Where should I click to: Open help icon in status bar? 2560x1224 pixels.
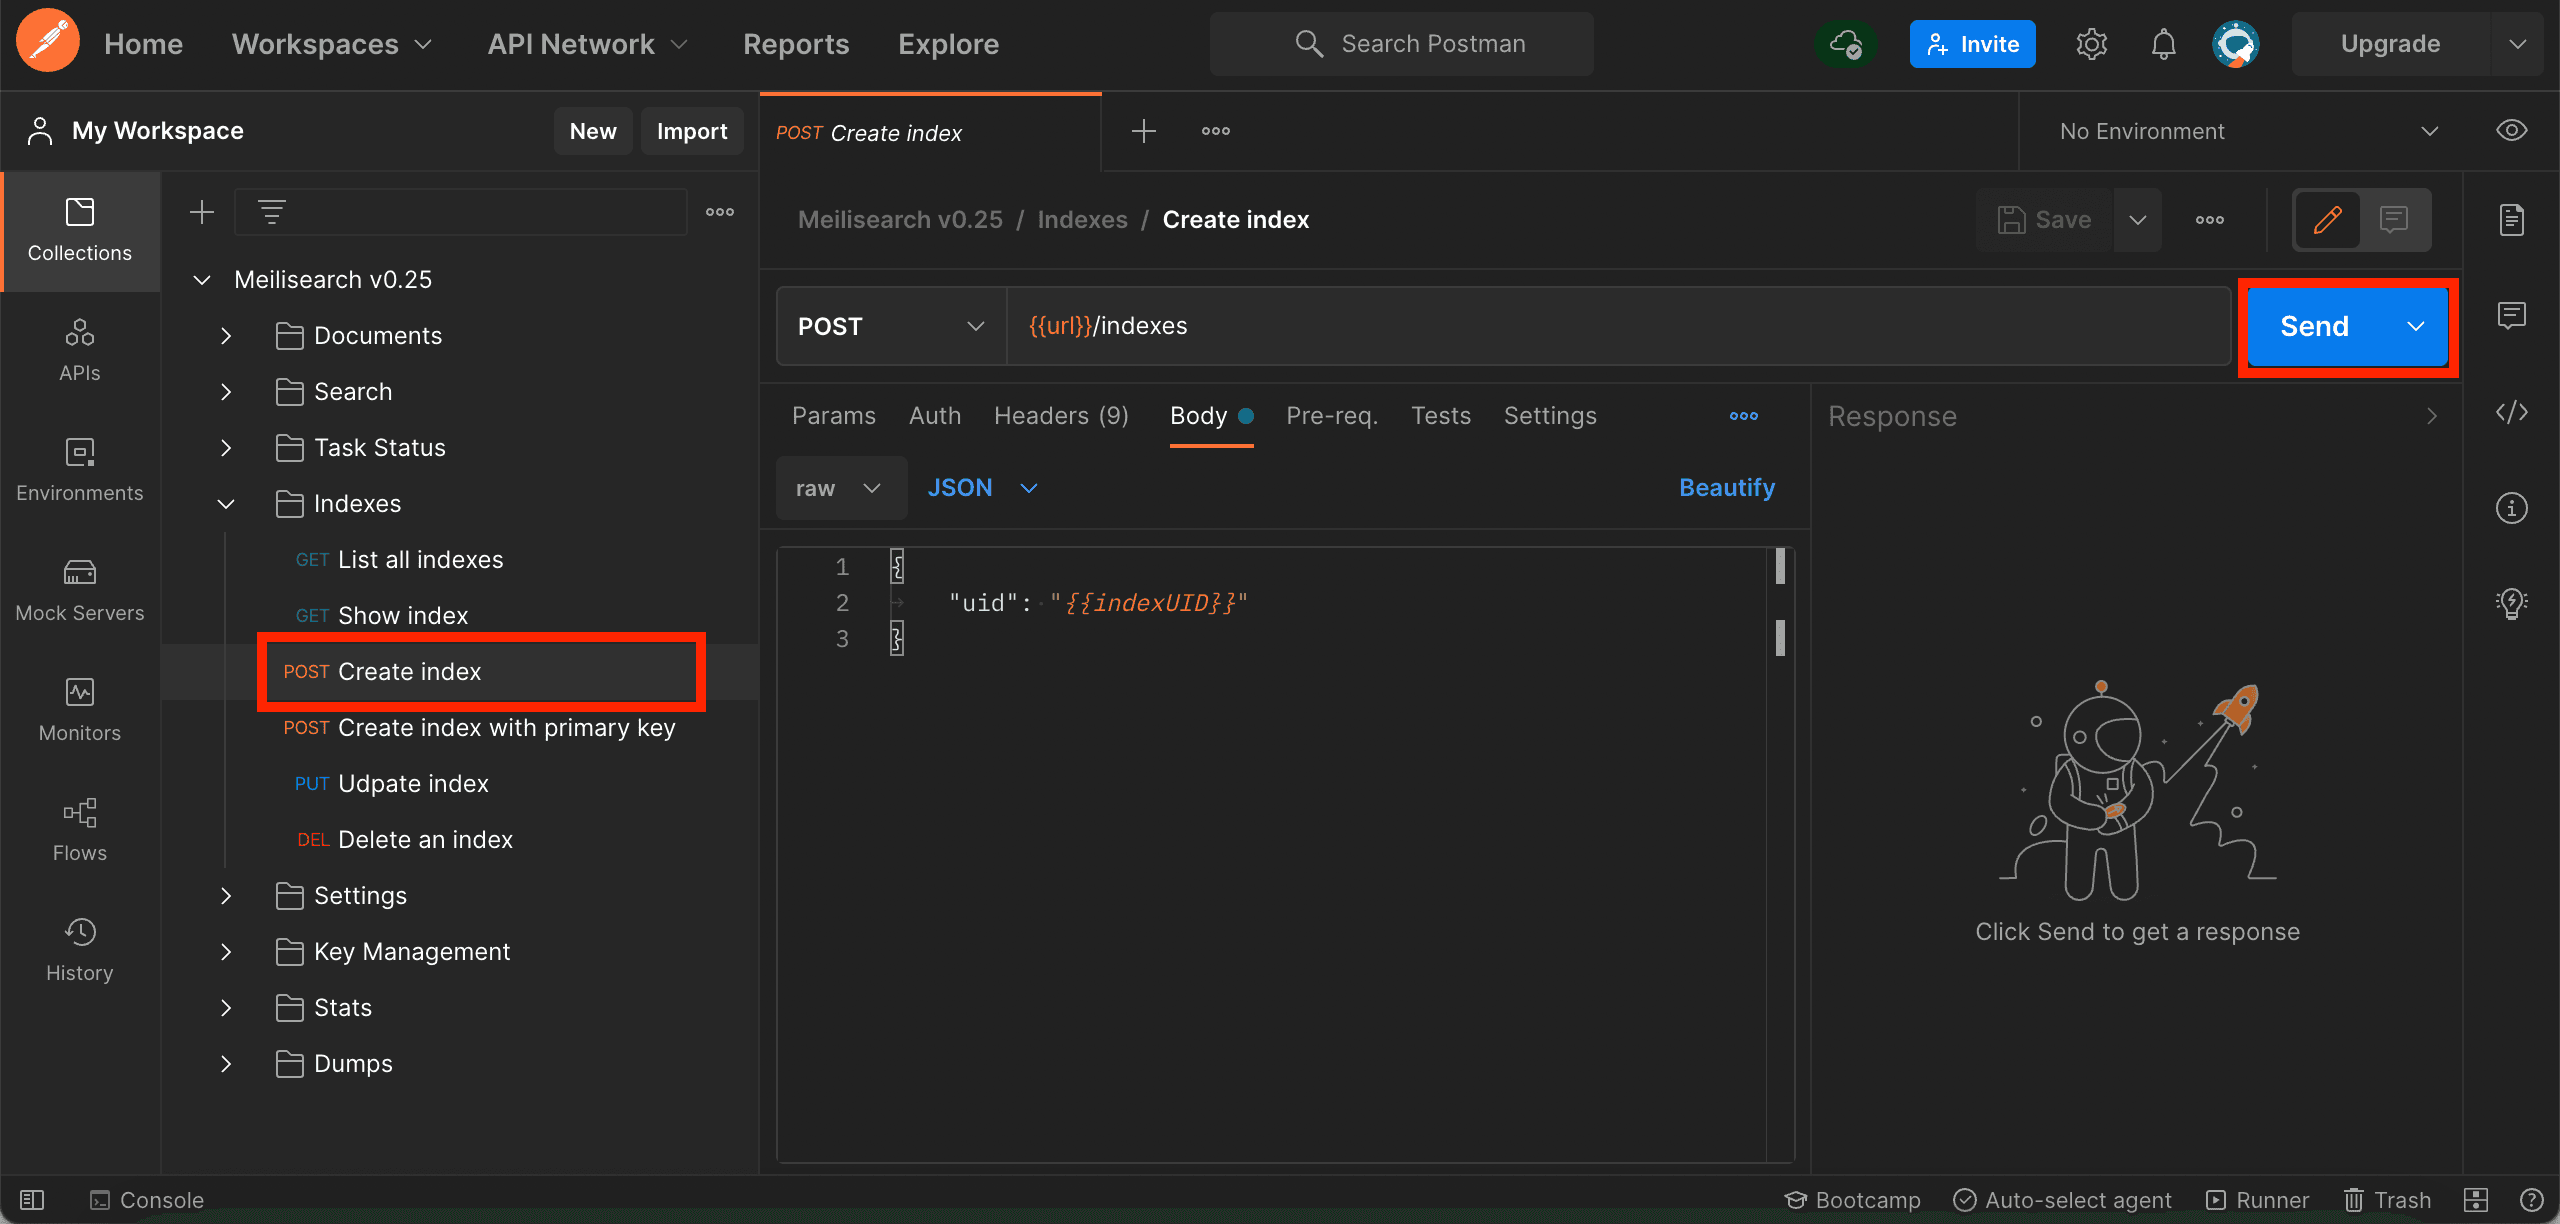(2532, 1200)
